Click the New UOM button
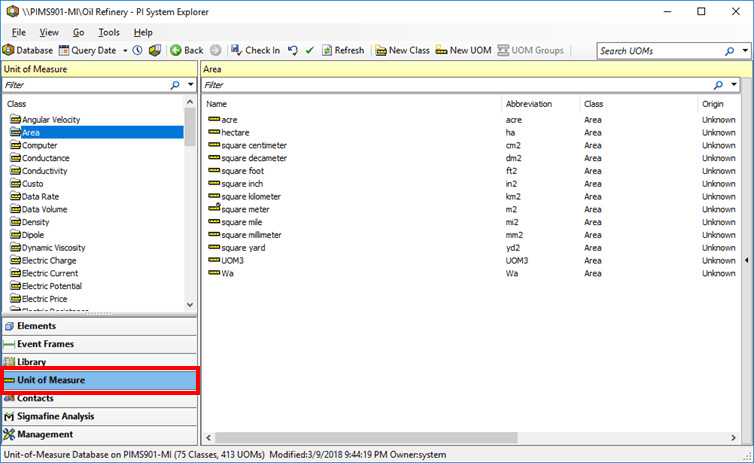Viewport: 754px width, 463px height. (x=464, y=50)
